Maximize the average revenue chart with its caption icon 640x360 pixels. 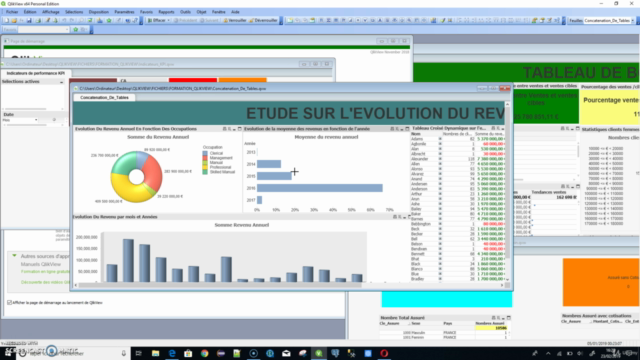407,129
